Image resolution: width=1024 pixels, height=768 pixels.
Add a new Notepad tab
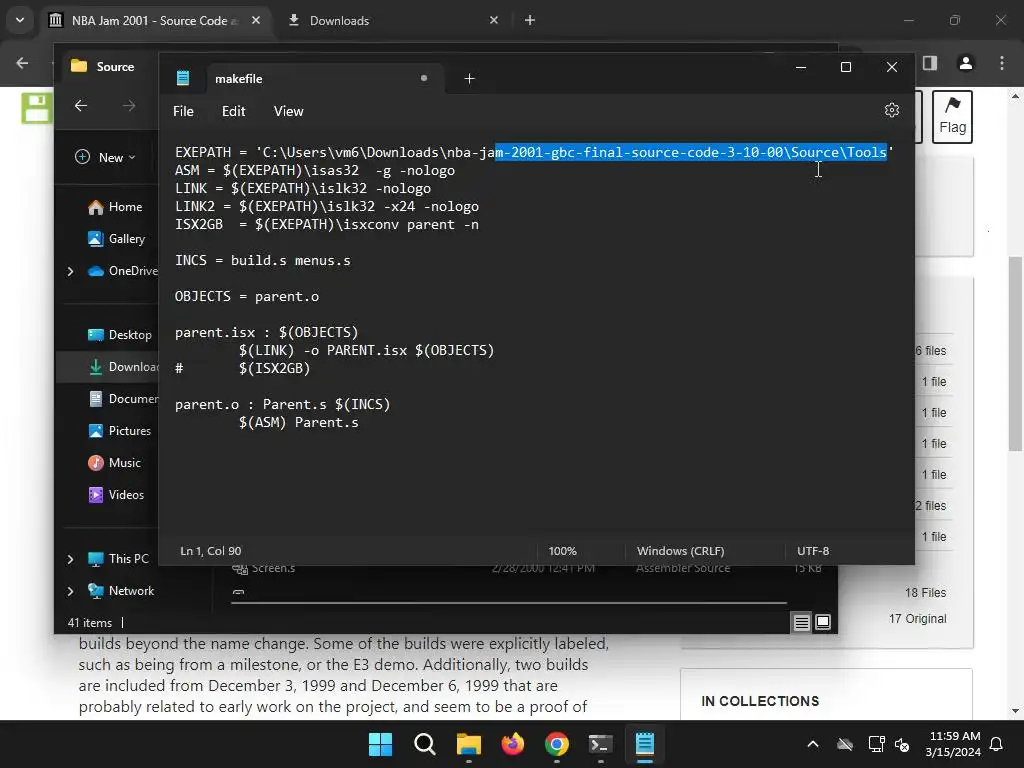(469, 78)
